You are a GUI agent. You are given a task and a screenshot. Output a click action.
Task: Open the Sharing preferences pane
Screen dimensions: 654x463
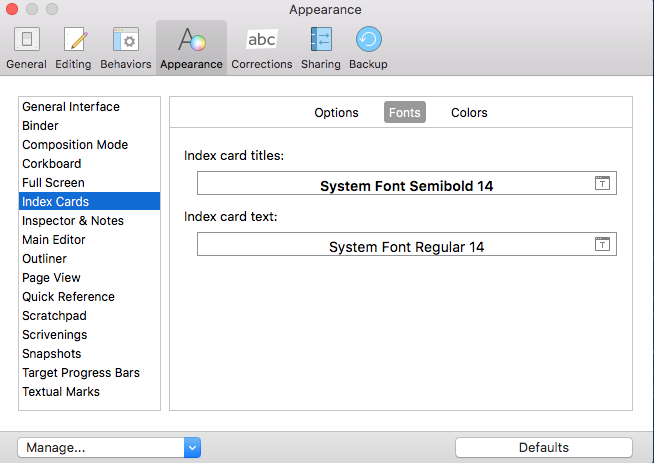(322, 48)
